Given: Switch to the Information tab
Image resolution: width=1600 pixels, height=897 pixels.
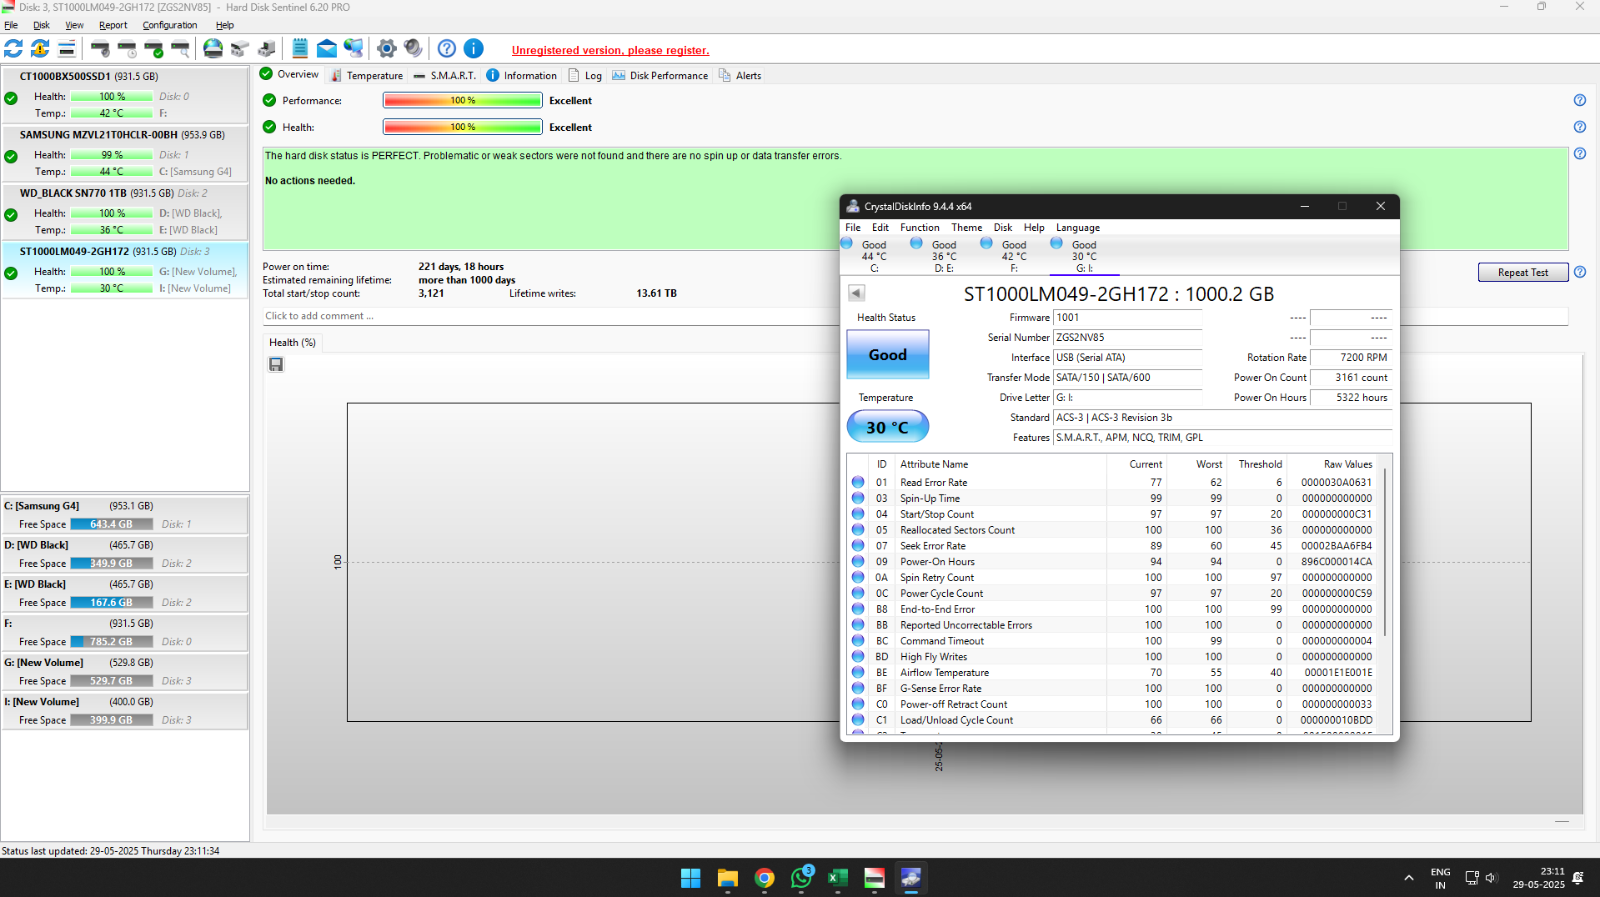Looking at the screenshot, I should 522,75.
